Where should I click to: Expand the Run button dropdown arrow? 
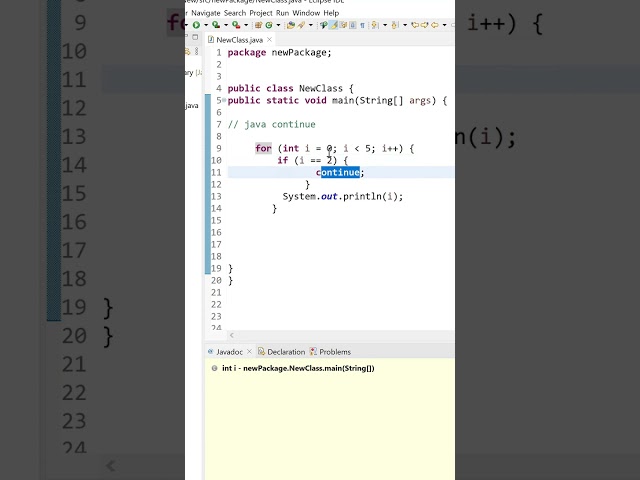click(x=206, y=25)
